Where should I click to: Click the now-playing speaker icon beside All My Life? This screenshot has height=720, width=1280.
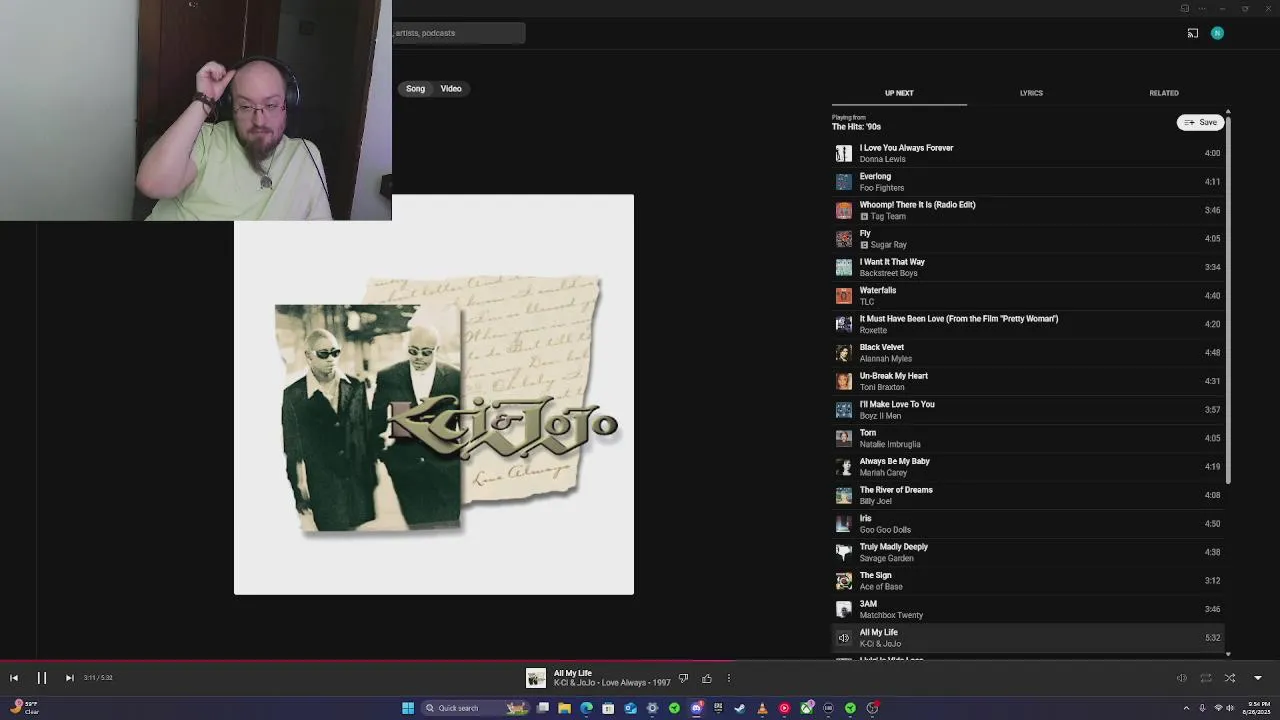click(844, 638)
